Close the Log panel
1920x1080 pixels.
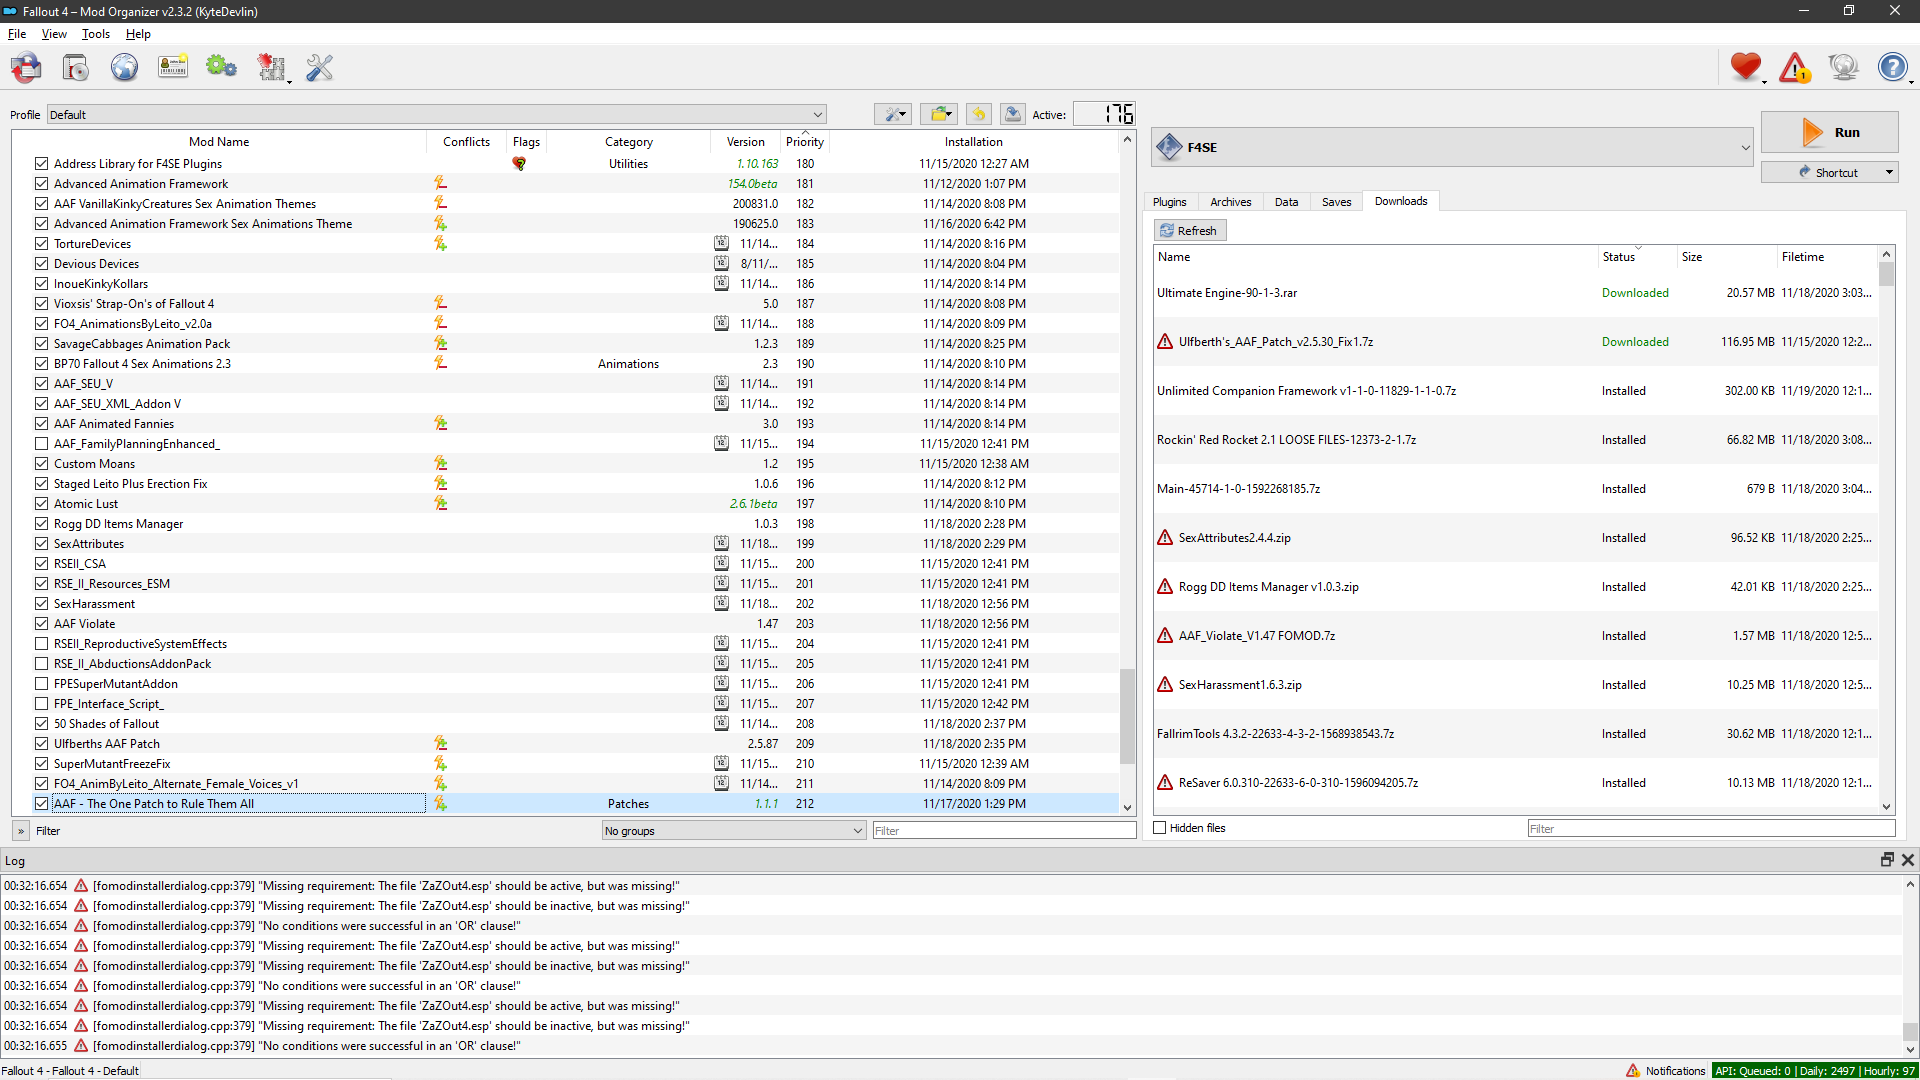pyautogui.click(x=1908, y=860)
